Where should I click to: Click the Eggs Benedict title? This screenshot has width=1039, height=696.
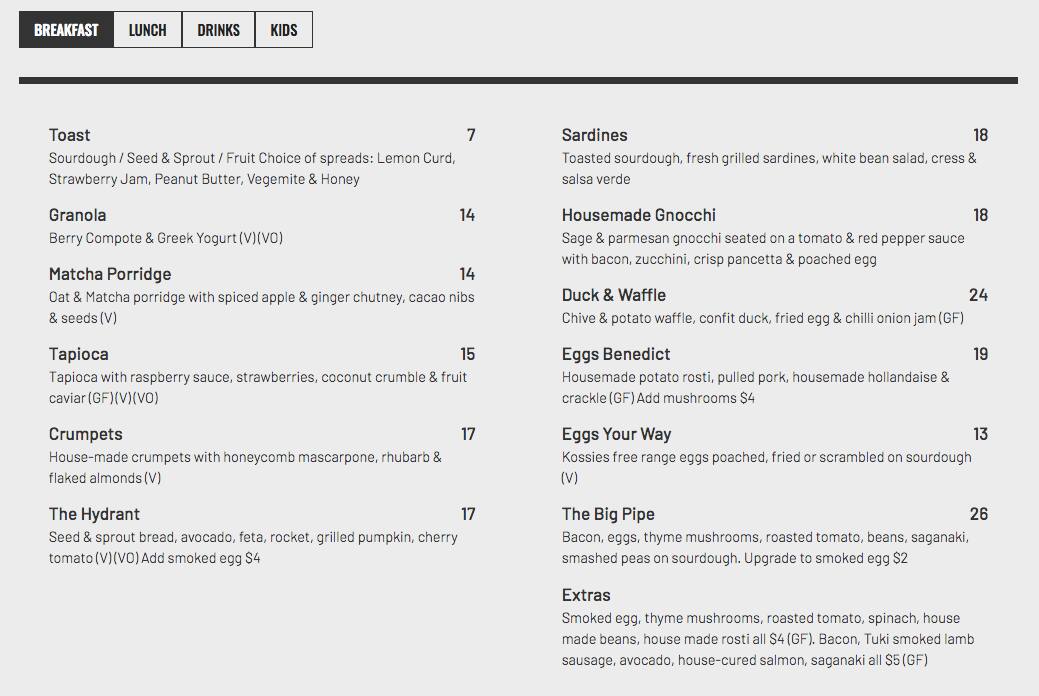click(x=616, y=354)
